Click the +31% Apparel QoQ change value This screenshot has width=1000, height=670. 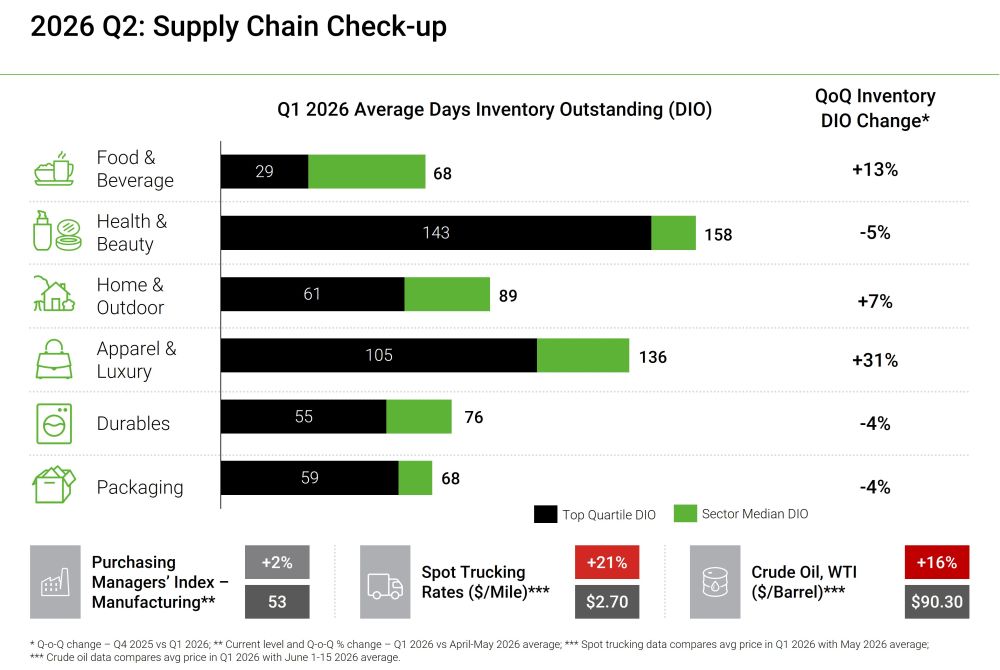pyautogui.click(x=875, y=360)
